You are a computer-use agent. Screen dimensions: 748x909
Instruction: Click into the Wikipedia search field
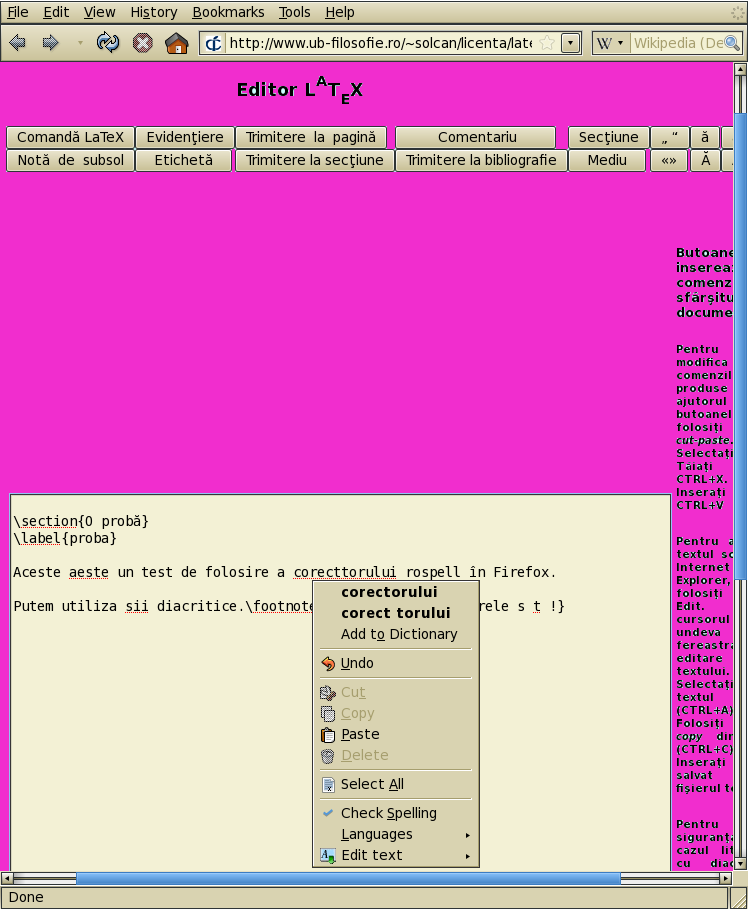677,43
